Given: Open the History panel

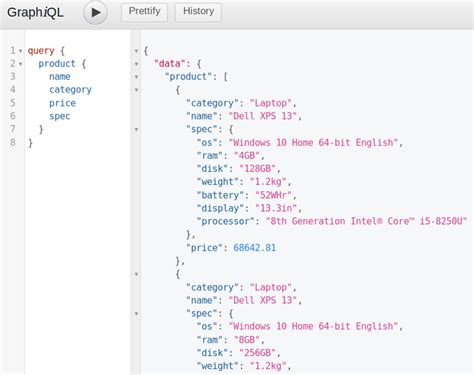Looking at the screenshot, I should (x=198, y=12).
